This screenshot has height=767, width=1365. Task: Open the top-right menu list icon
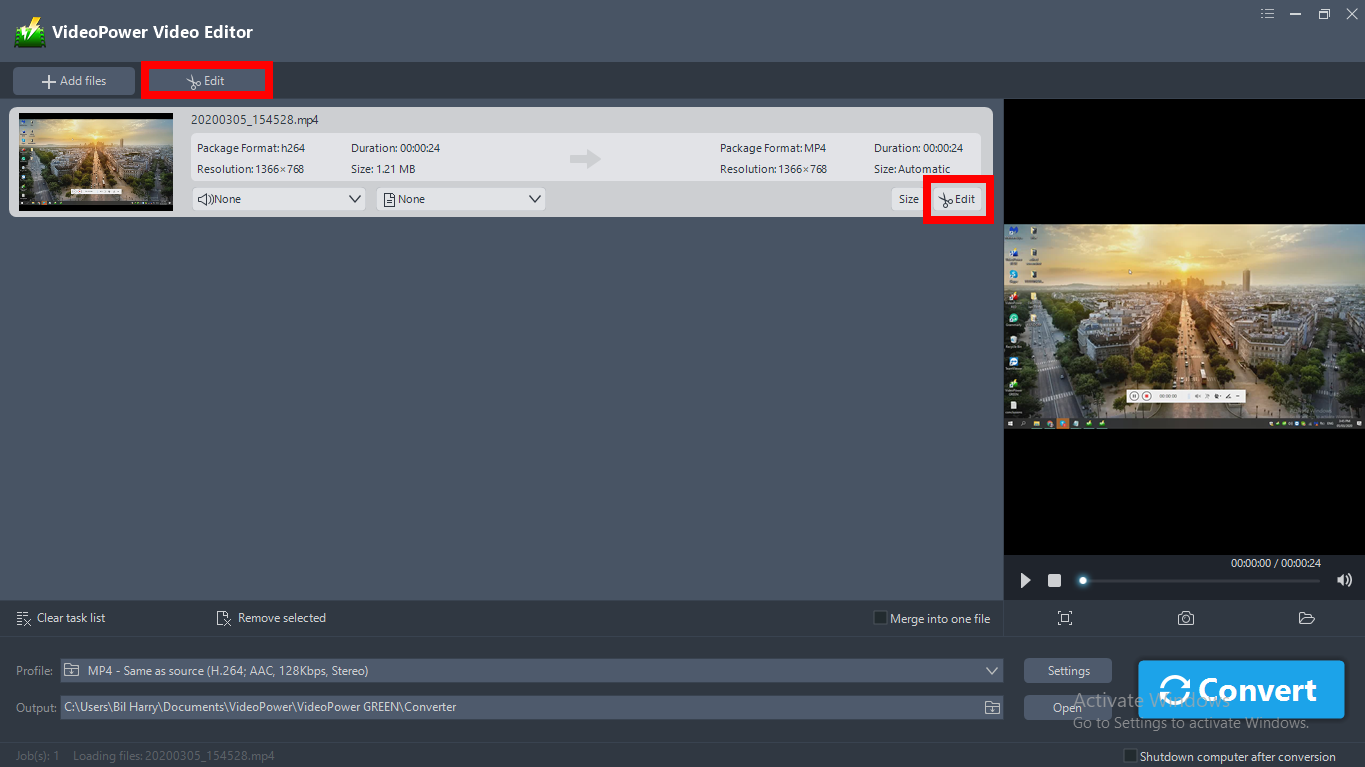pyautogui.click(x=1268, y=14)
